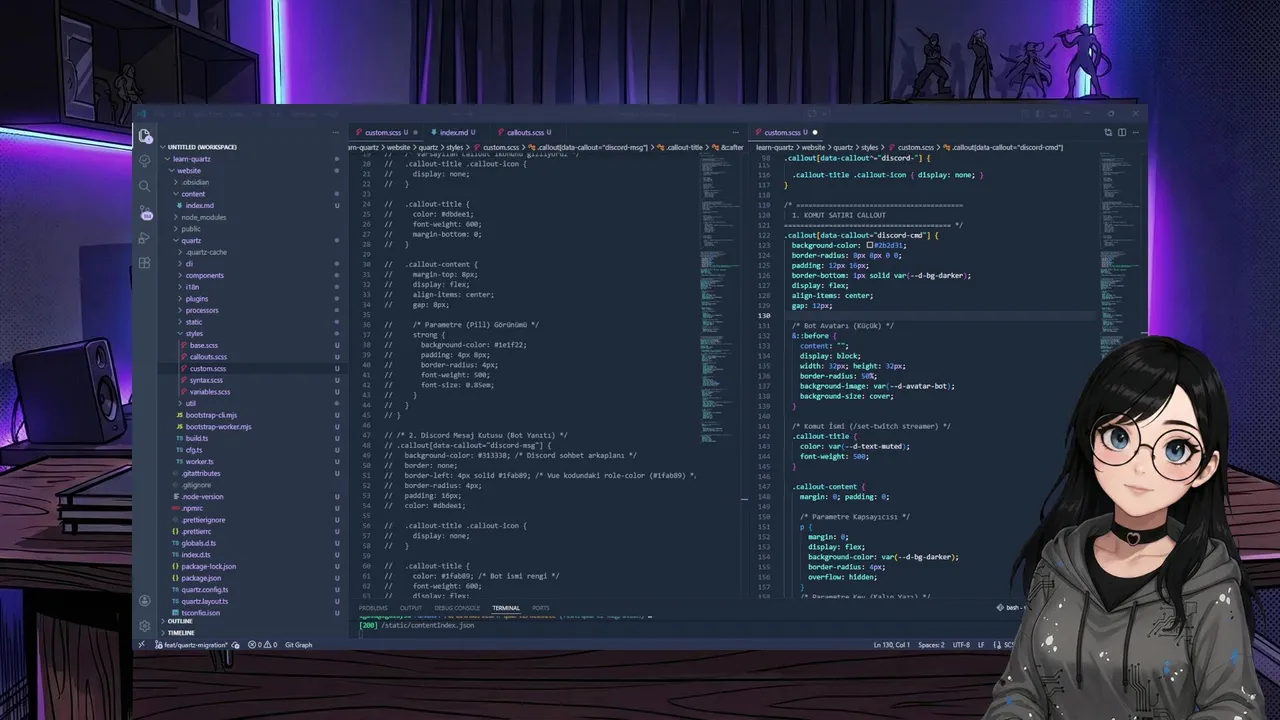Click UTF-8 encoding in status bar
Image resolution: width=1280 pixels, height=720 pixels.
click(961, 645)
